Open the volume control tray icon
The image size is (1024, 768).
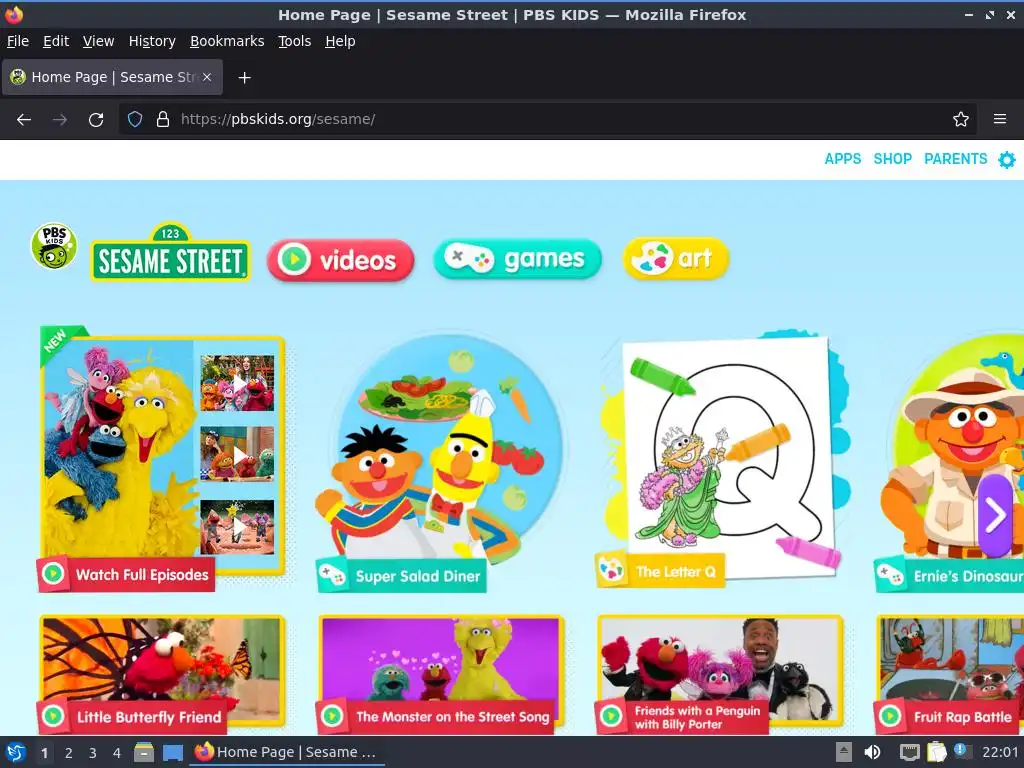[872, 752]
